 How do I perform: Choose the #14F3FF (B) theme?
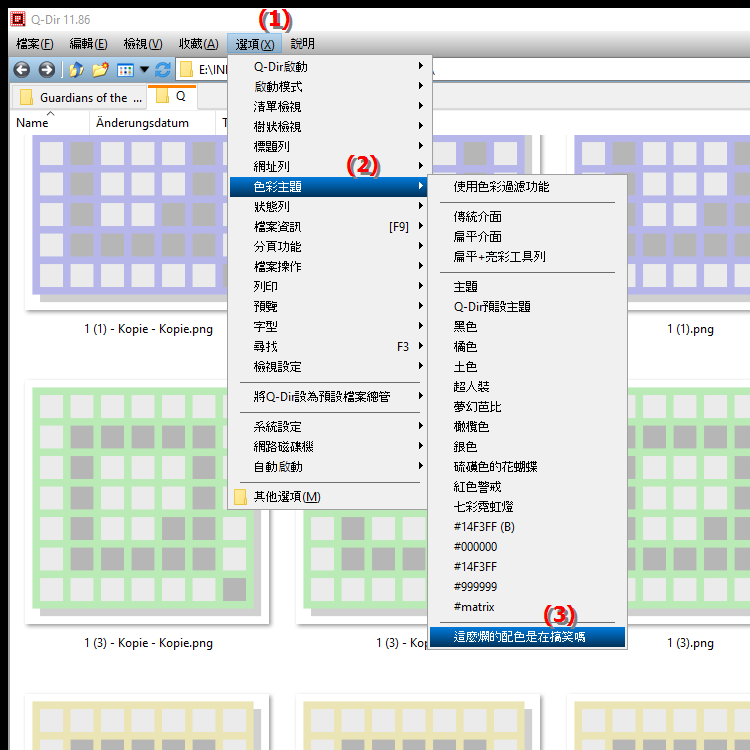click(527, 527)
